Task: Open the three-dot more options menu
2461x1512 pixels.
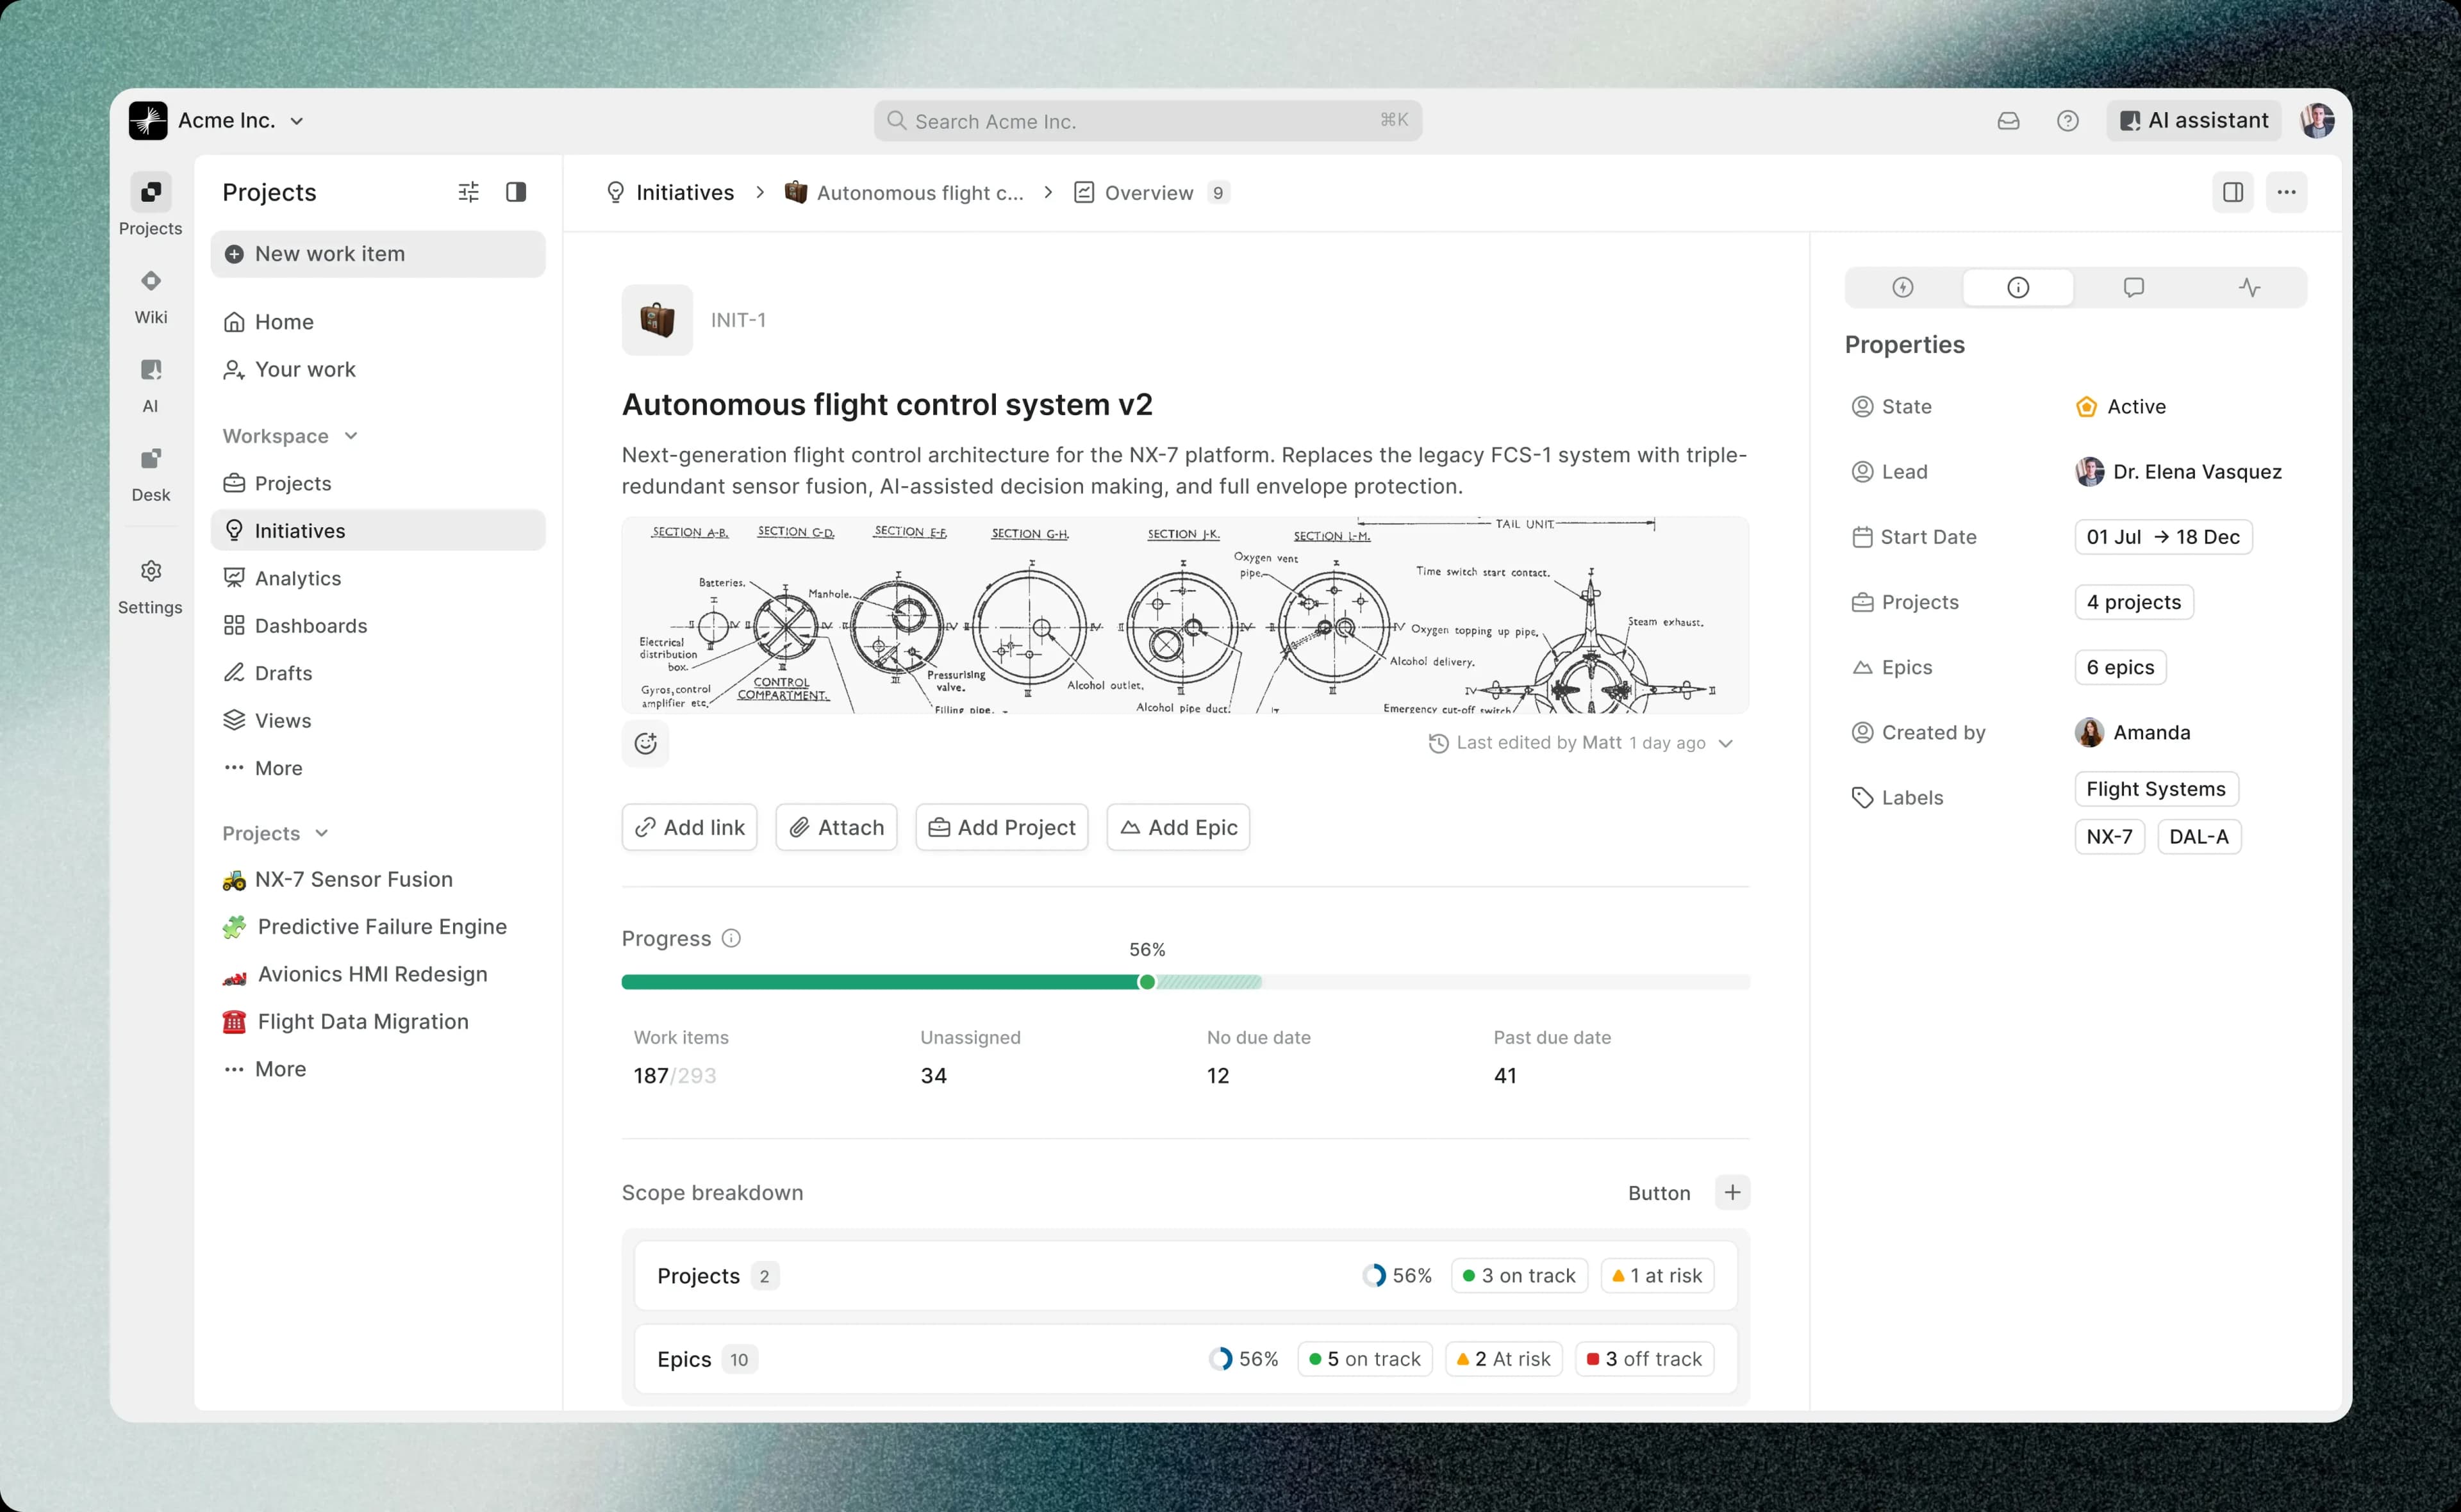Action: tap(2286, 192)
